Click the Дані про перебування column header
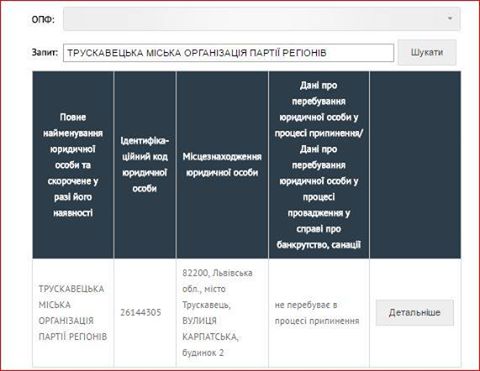Screen dimensions: 480x371 click(319, 165)
